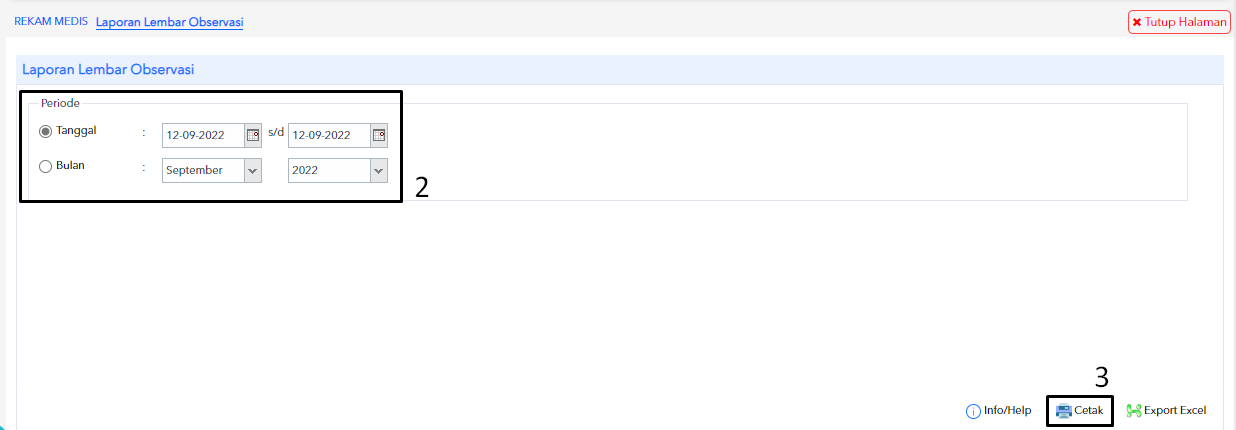Open the month combo box showing September

[x=212, y=171]
